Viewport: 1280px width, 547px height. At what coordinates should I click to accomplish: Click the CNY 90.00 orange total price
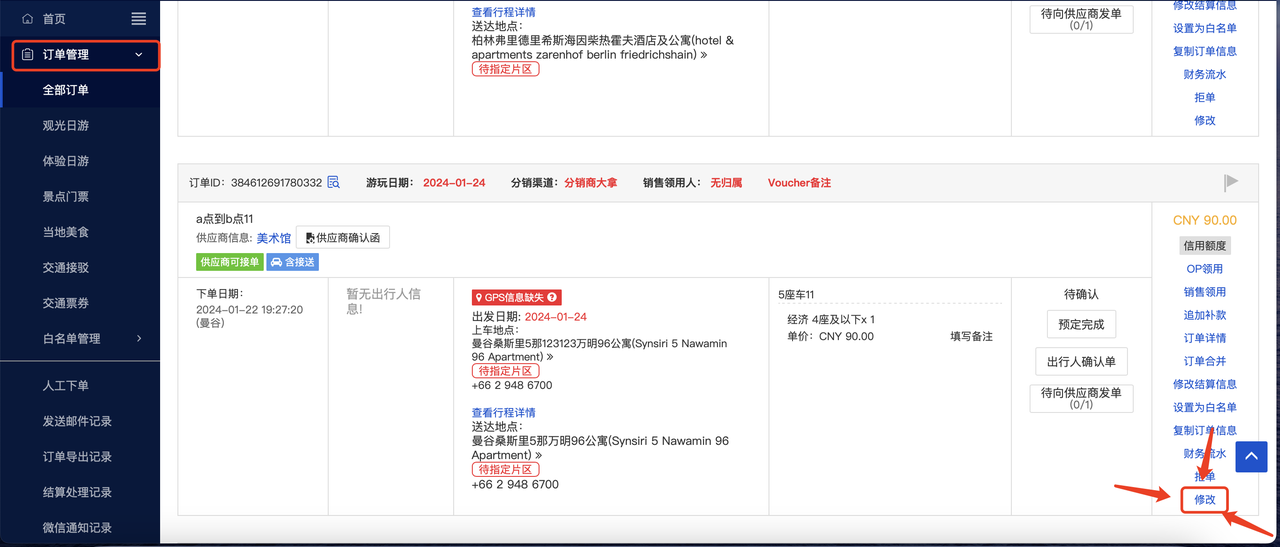point(1204,220)
